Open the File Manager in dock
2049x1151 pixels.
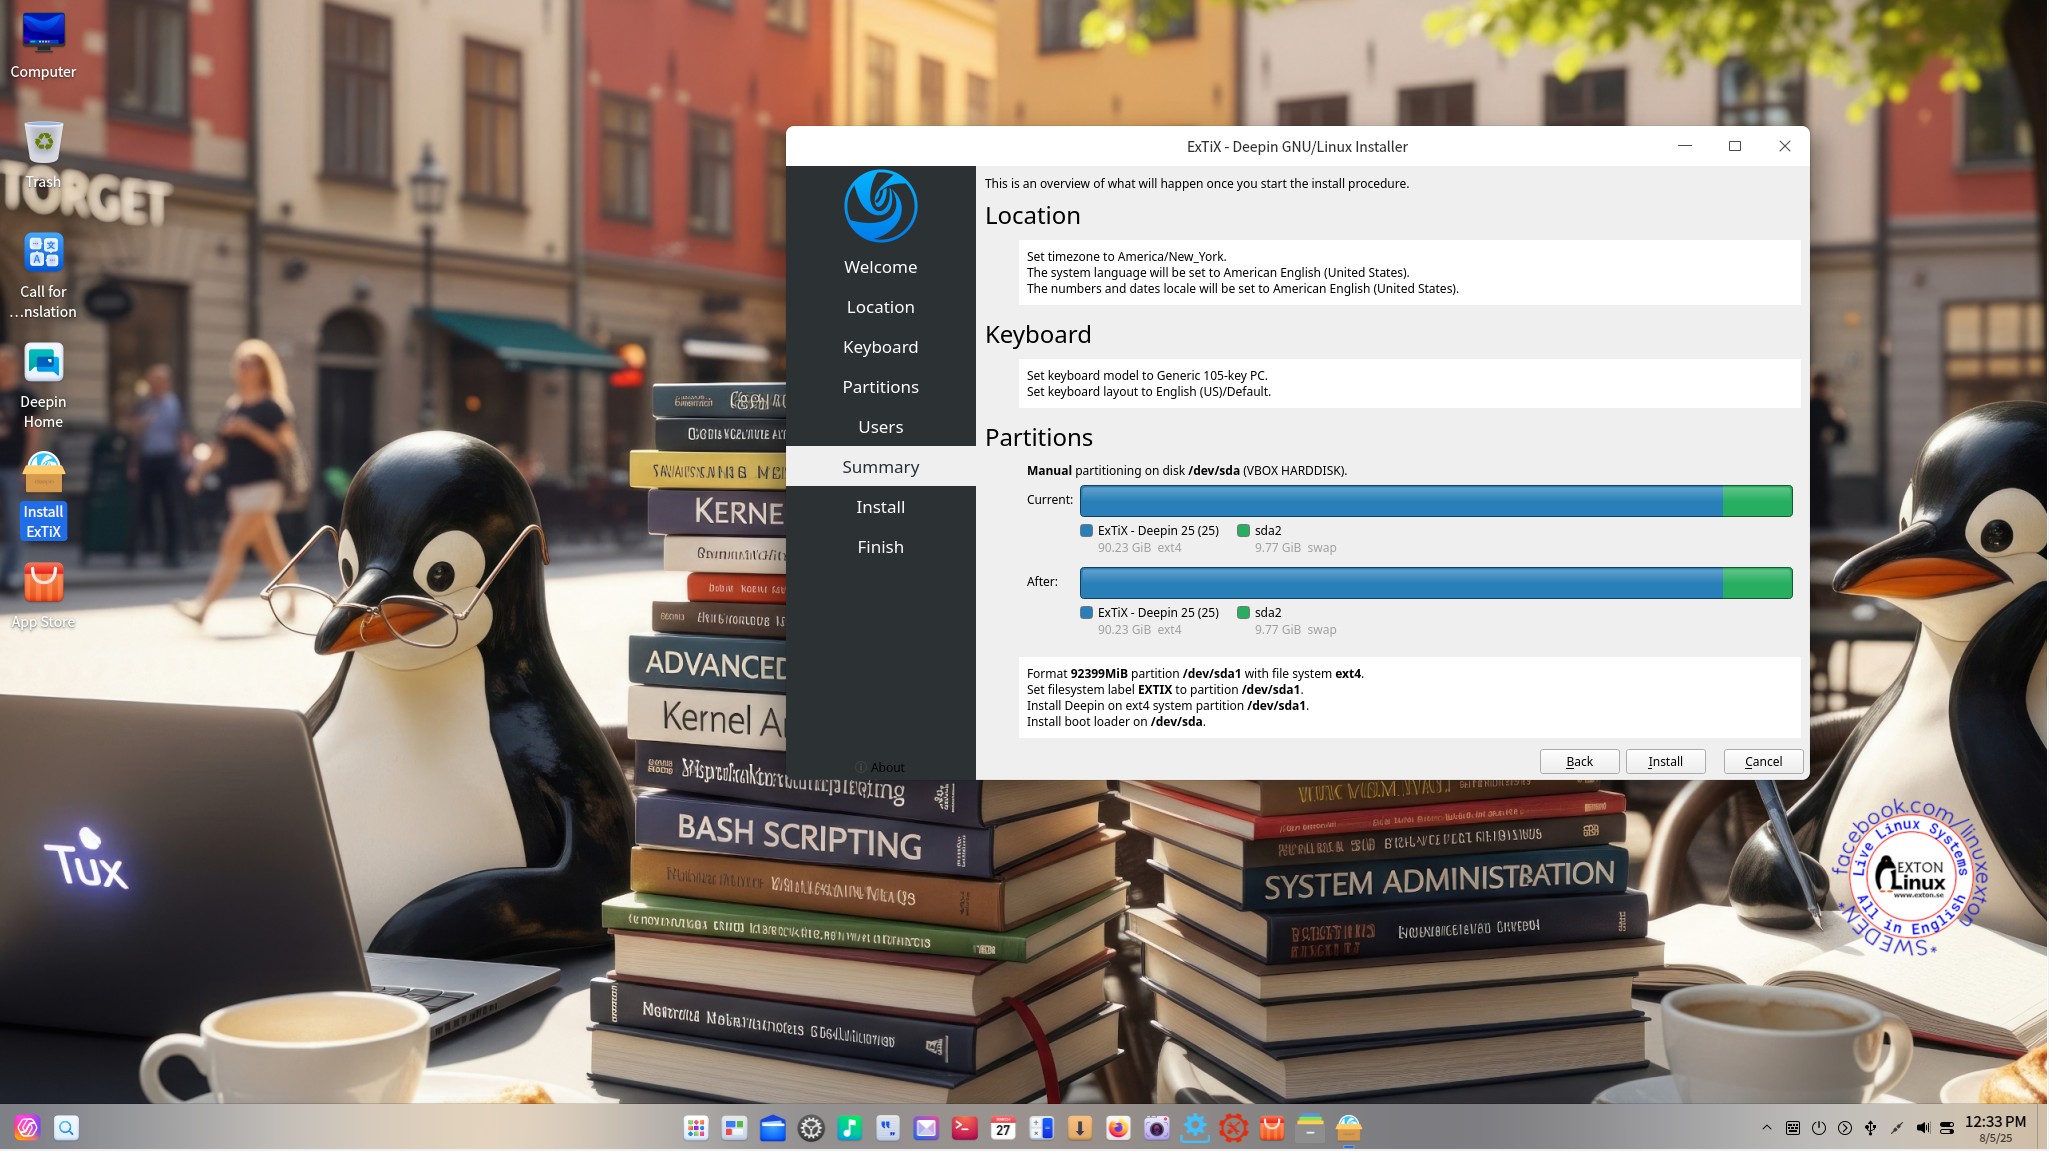773,1128
